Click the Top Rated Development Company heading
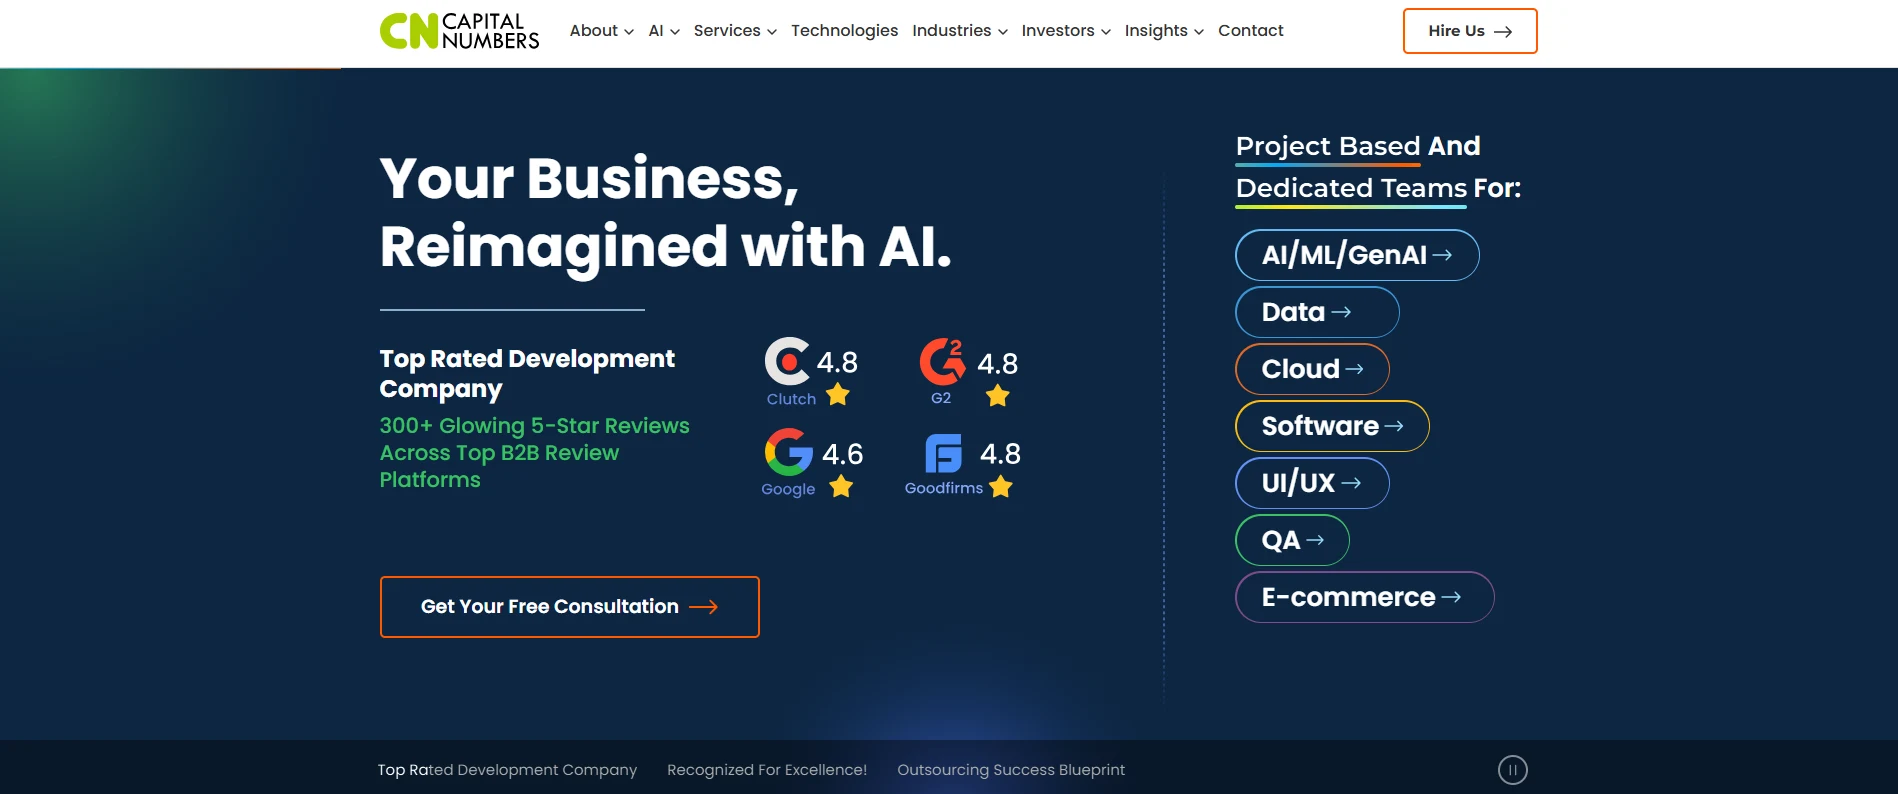The width and height of the screenshot is (1898, 794). tap(527, 373)
